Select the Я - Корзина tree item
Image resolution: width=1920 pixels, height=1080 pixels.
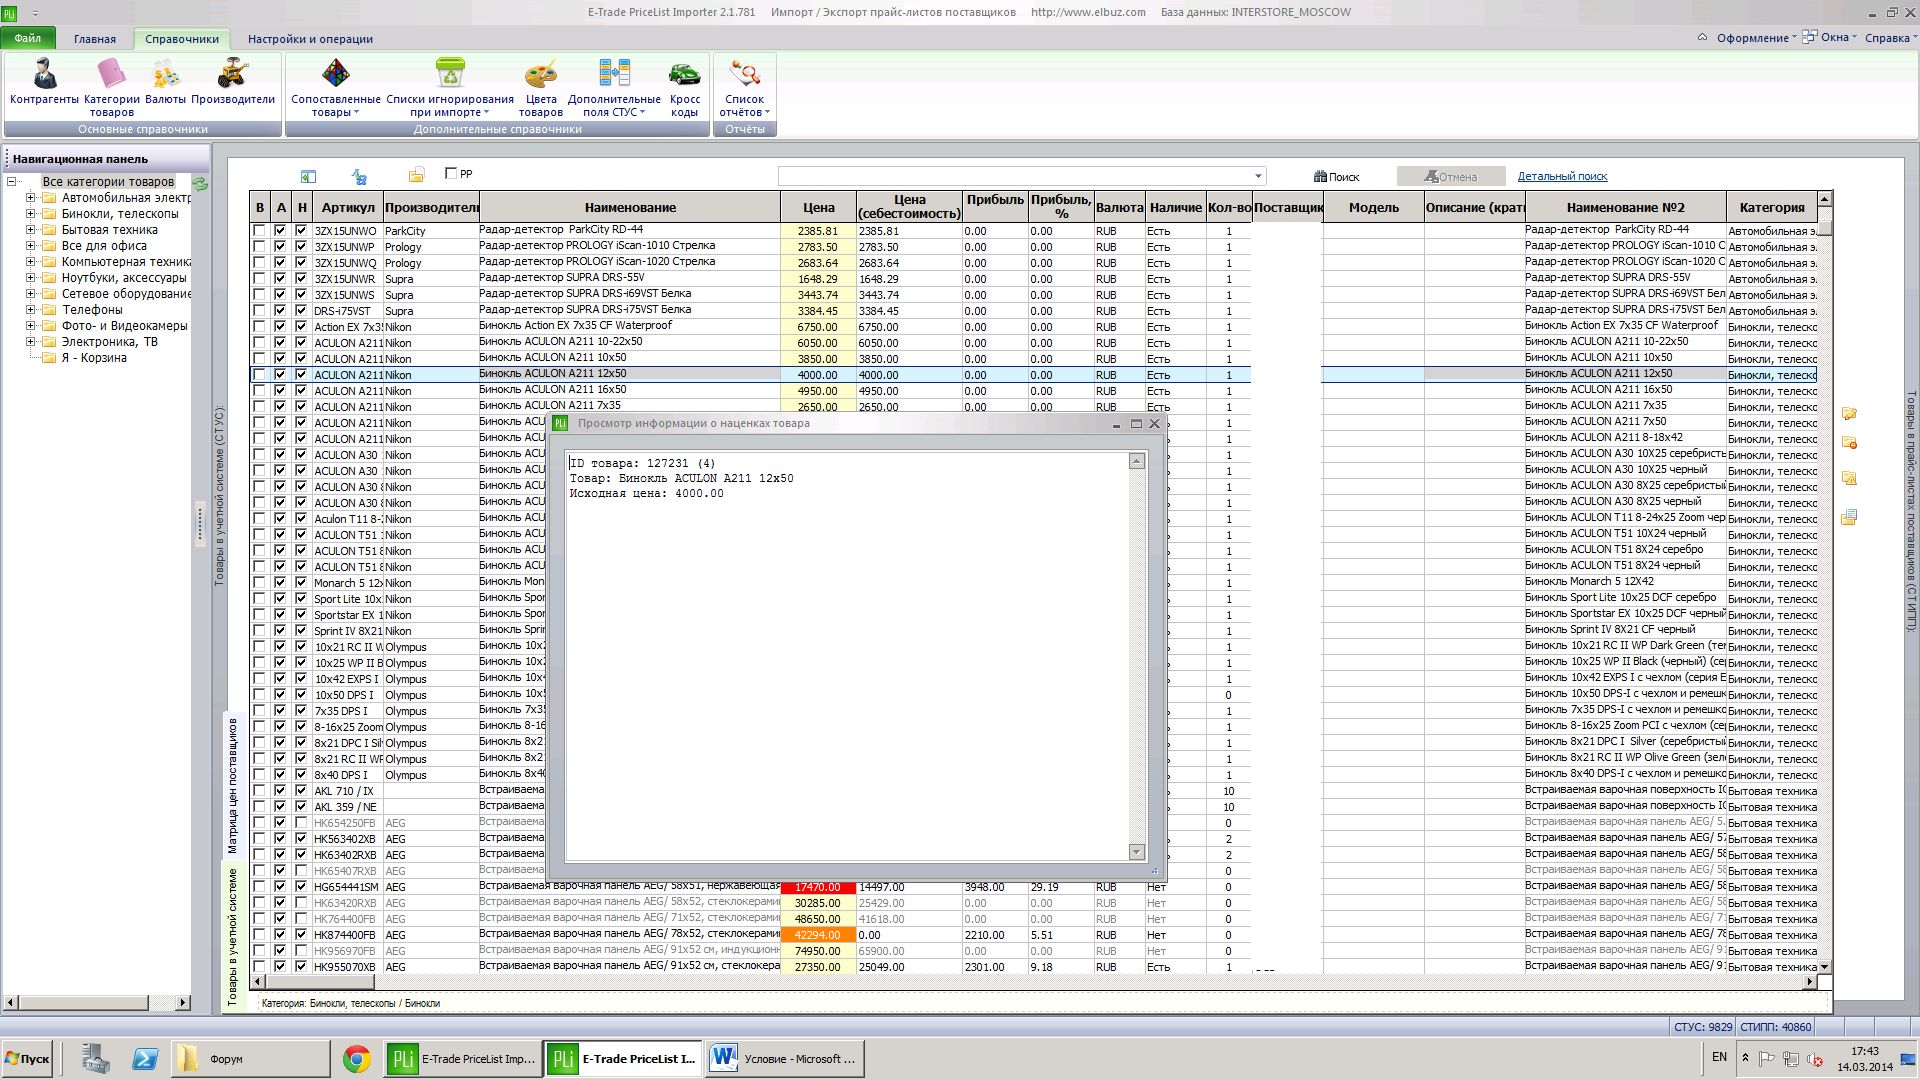[x=94, y=358]
